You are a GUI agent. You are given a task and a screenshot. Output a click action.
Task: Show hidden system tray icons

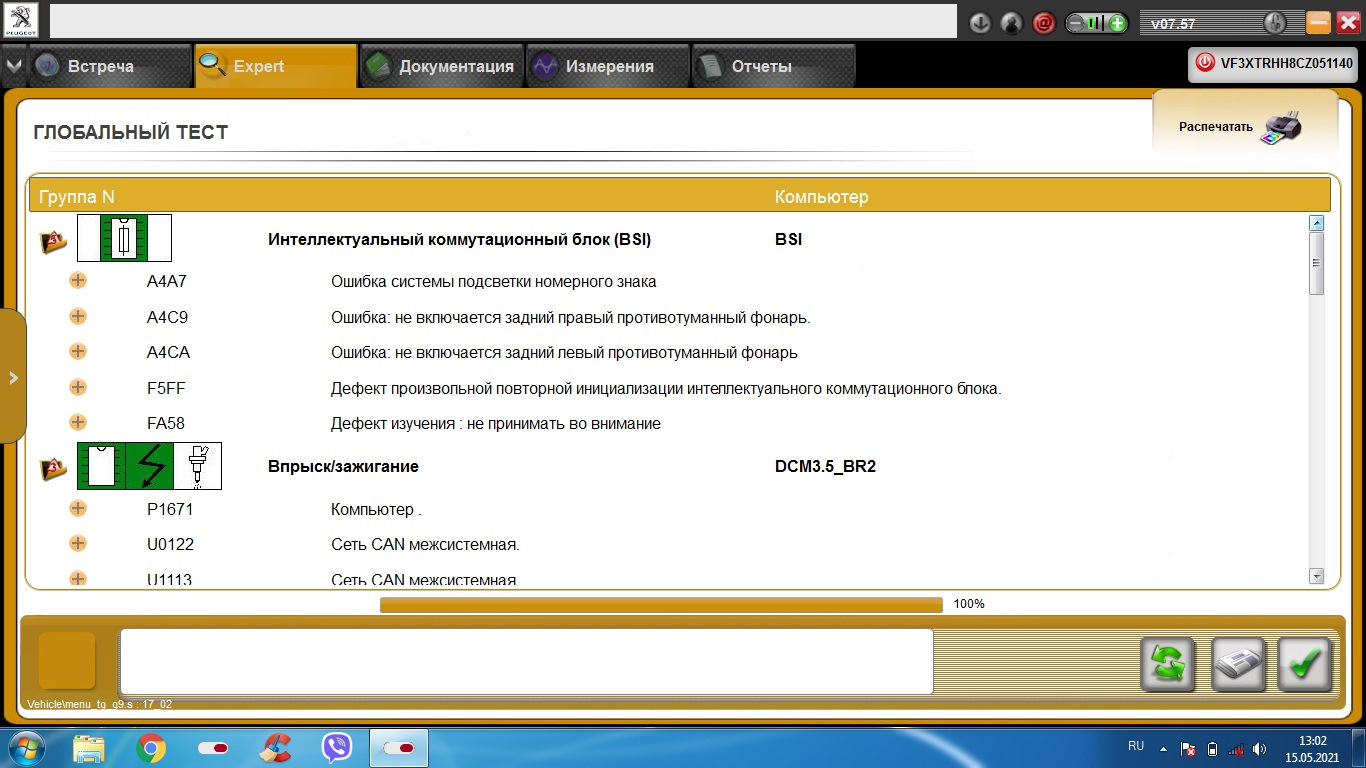click(1163, 748)
